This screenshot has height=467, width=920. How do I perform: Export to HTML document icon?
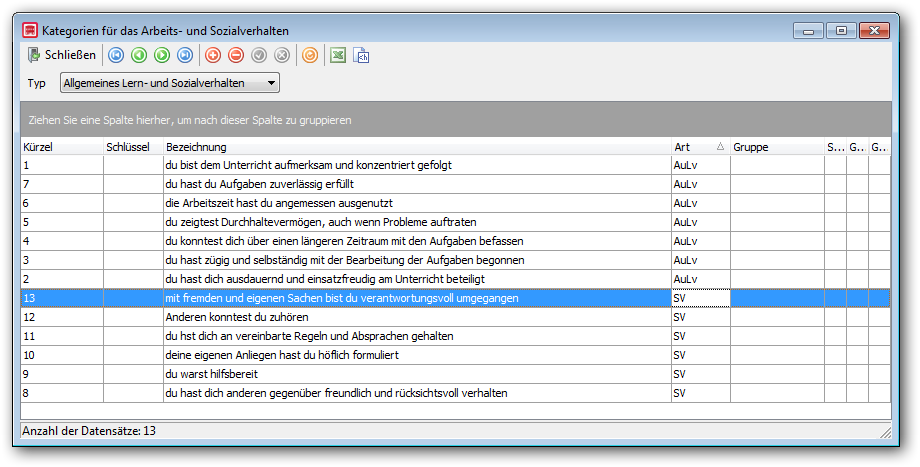[361, 55]
